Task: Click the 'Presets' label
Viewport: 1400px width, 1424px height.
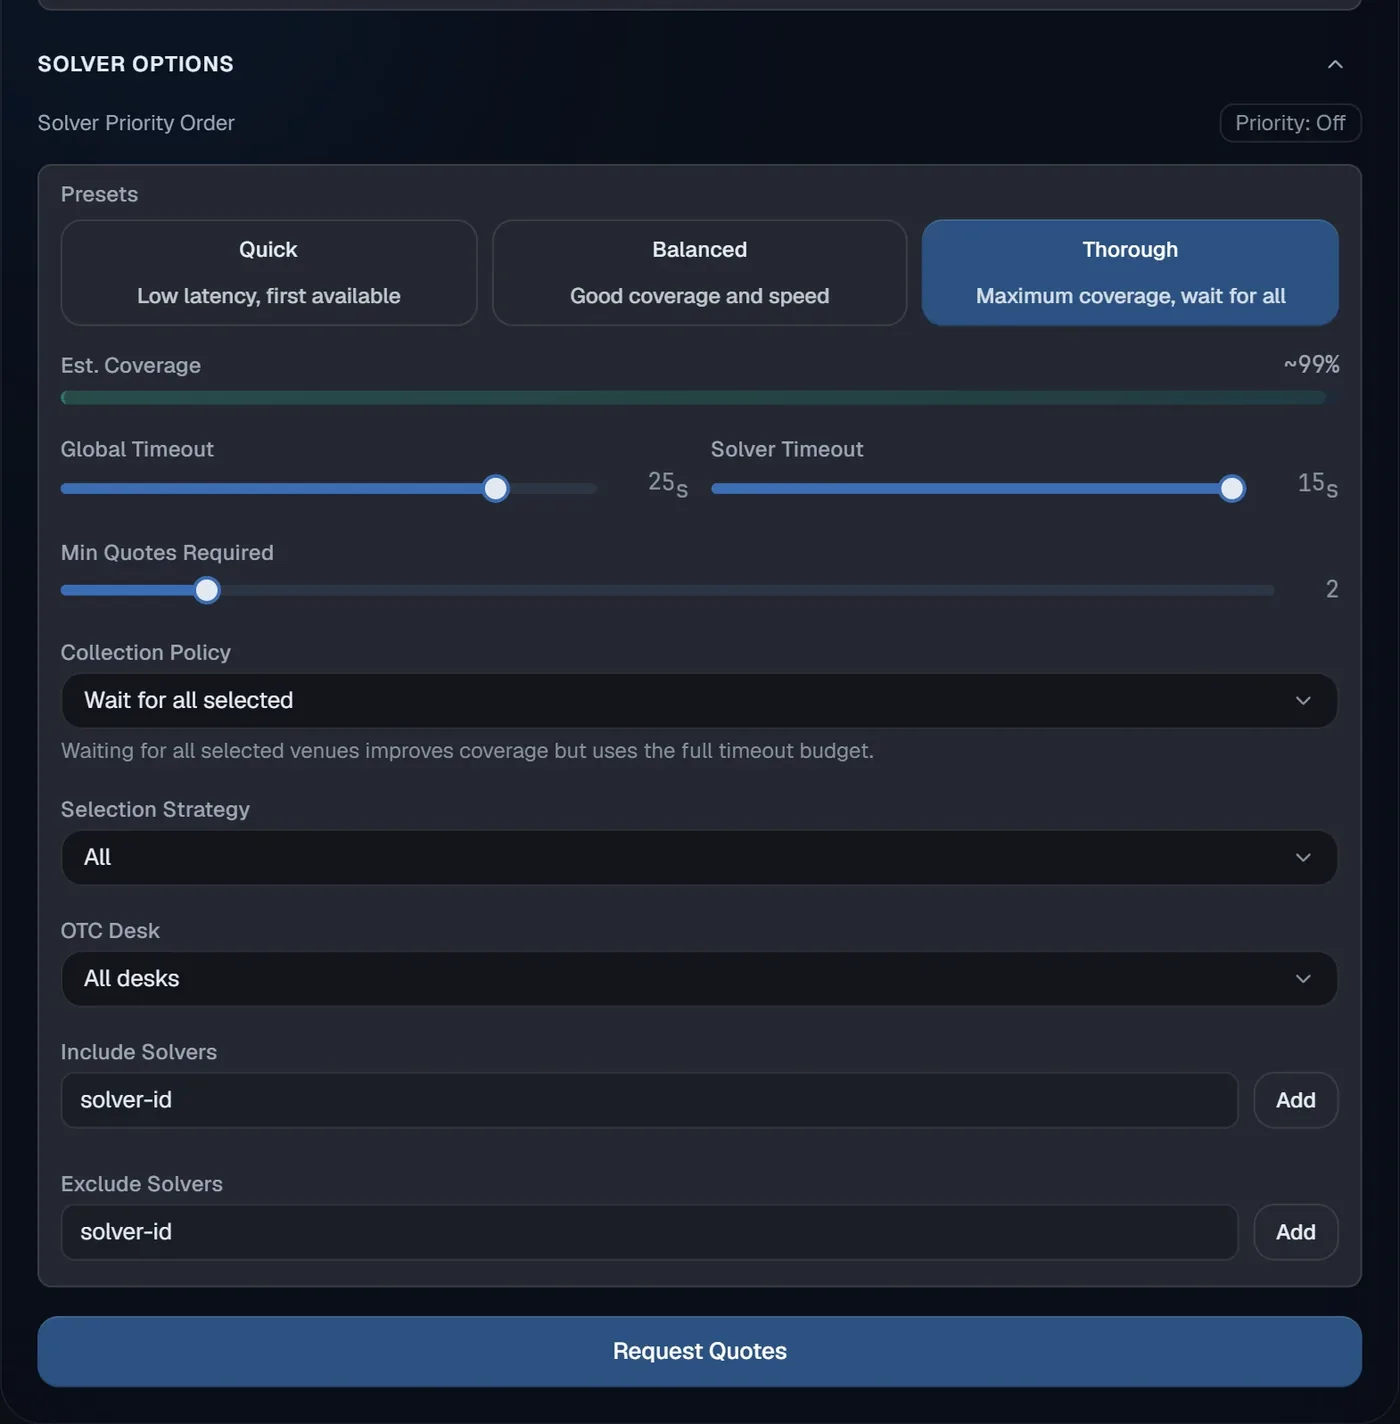Action: pos(99,194)
